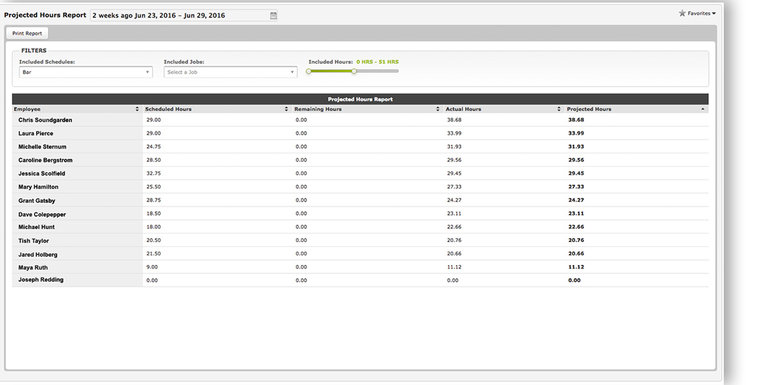This screenshot has width=770, height=385.
Task: Click the 27.33 Projected Hours value
Action: point(576,187)
